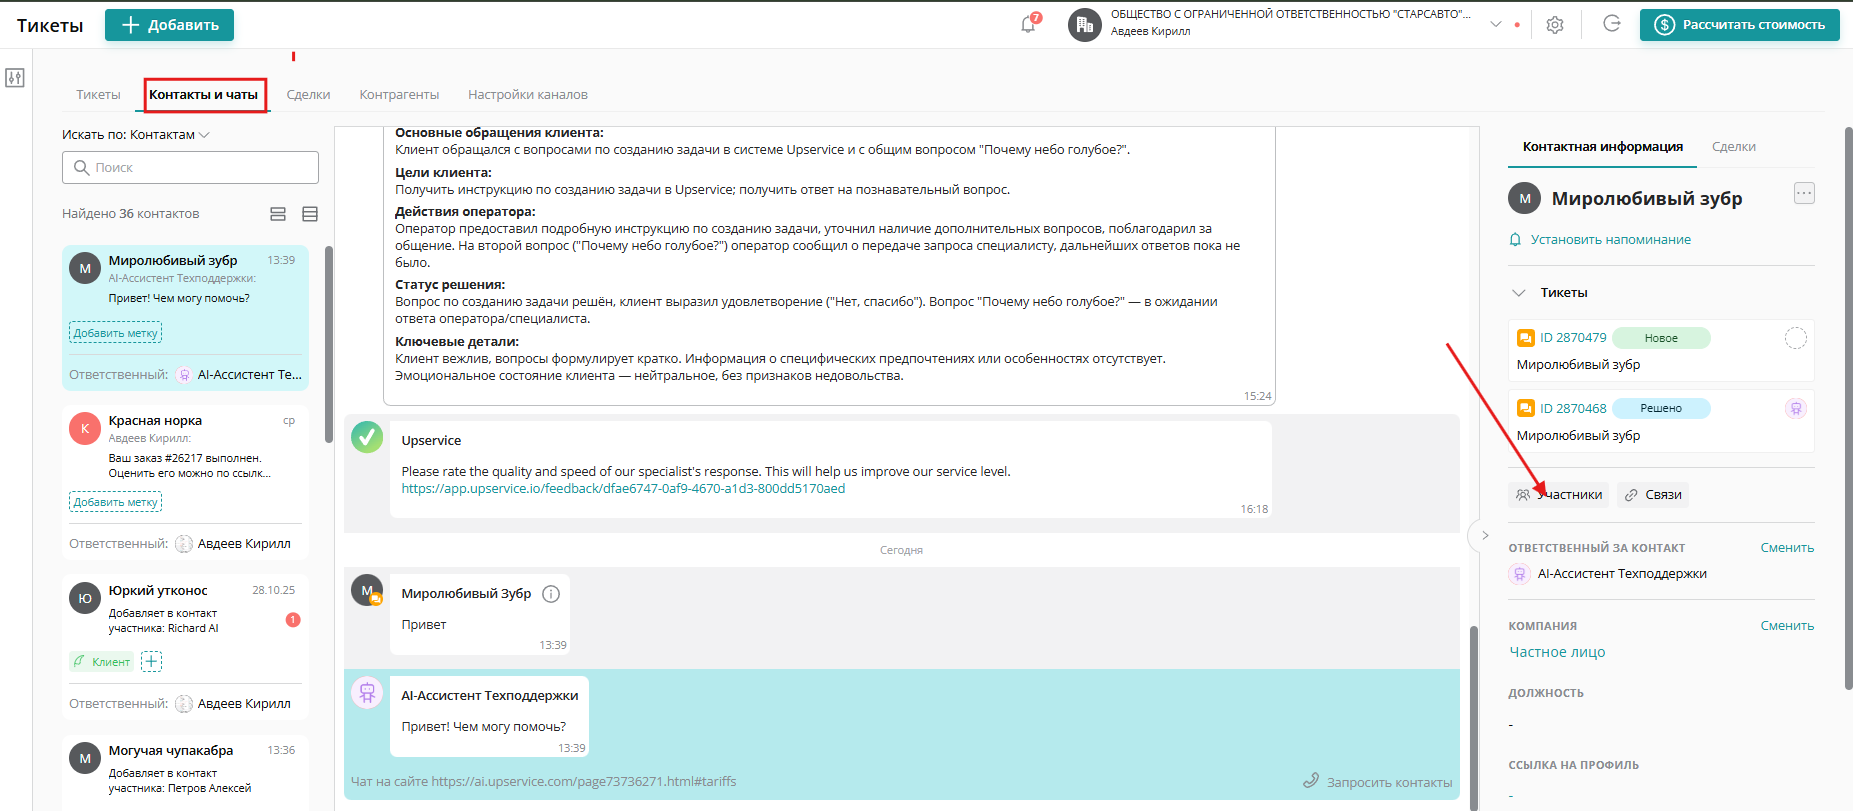Expand the organization account dropdown
Screen dimensions: 1853x811
click(x=1496, y=24)
